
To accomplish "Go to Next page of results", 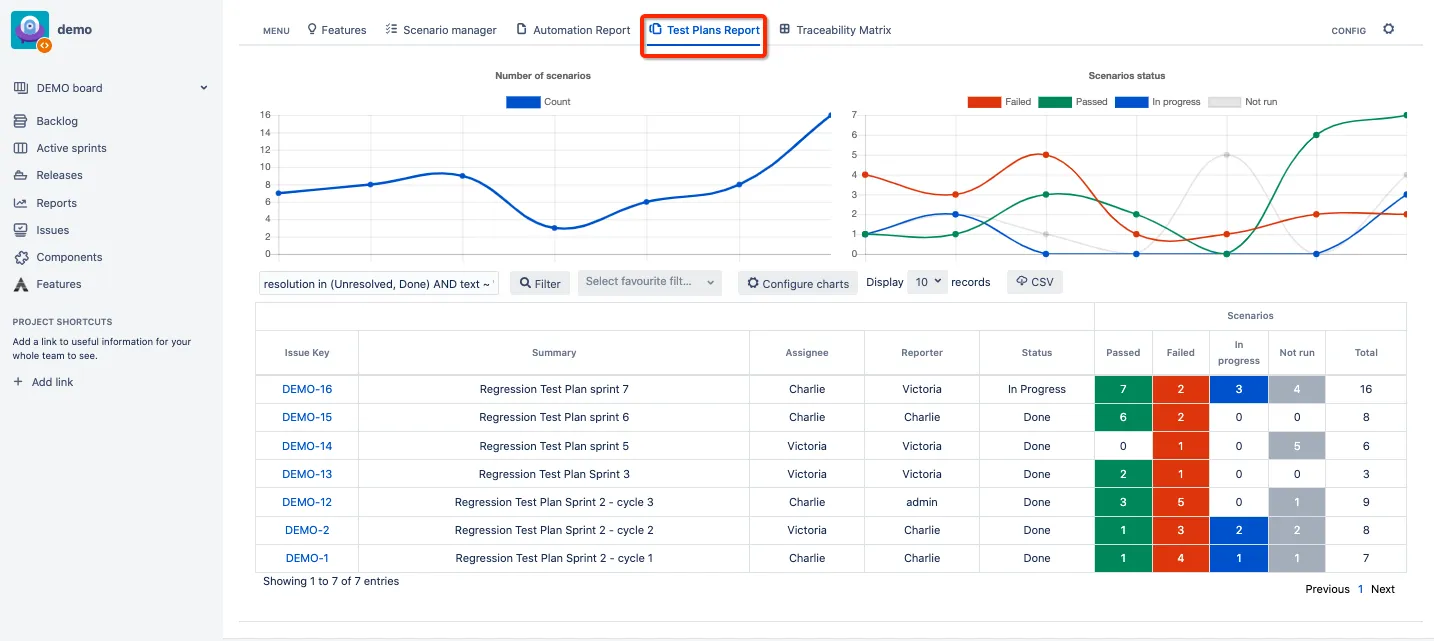I will coord(1383,589).
